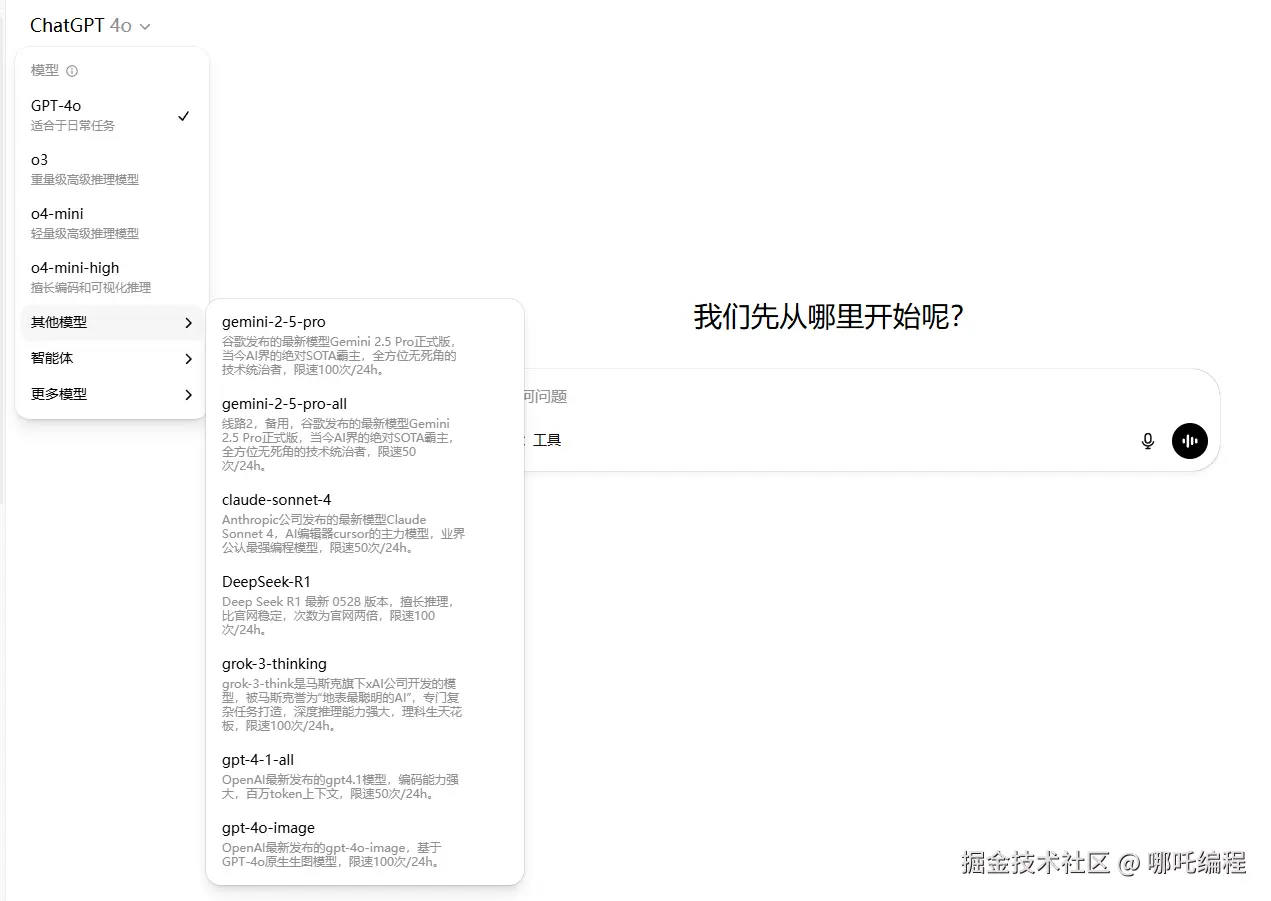Click the microphone dictation icon
The image size is (1271, 901).
[1148, 441]
